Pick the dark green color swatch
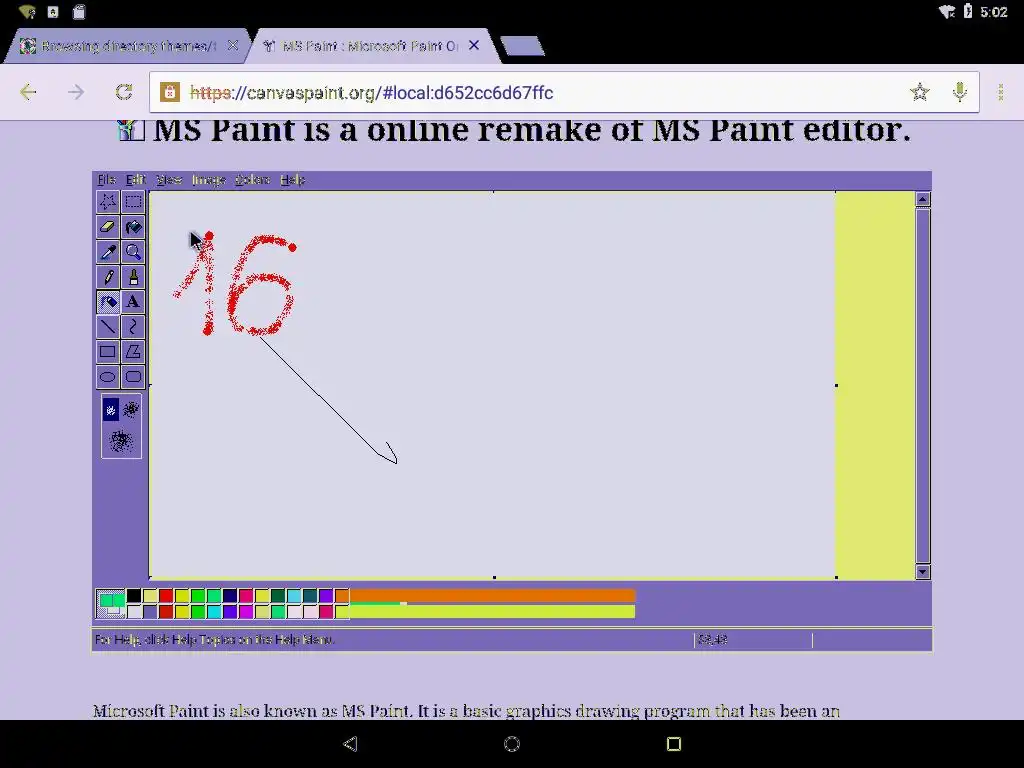 pyautogui.click(x=278, y=596)
